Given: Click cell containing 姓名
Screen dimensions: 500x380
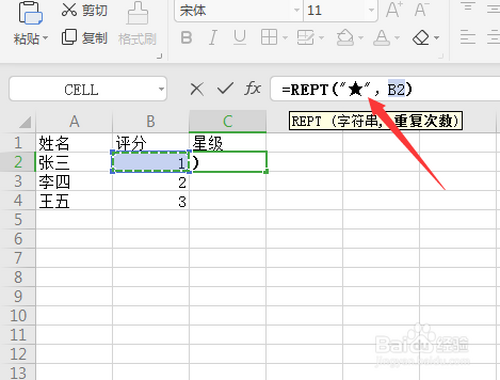Looking at the screenshot, I should pyautogui.click(x=74, y=143).
